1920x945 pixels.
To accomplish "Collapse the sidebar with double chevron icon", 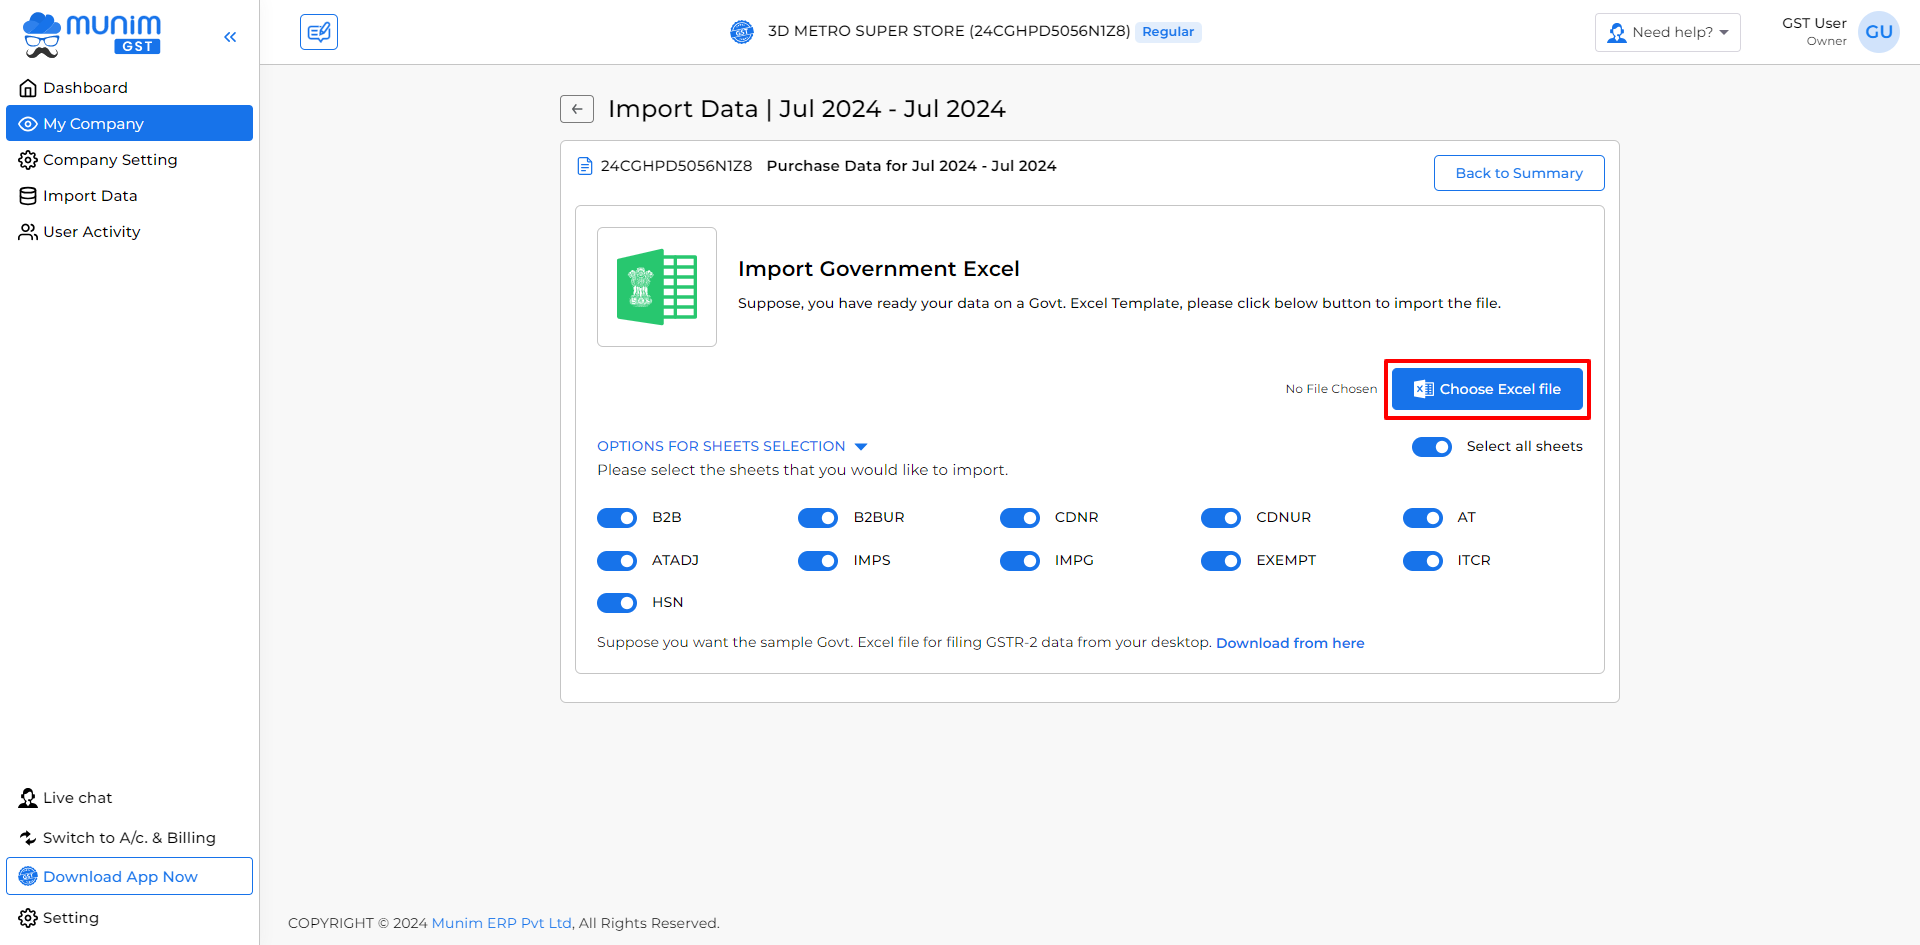I will 230,37.
